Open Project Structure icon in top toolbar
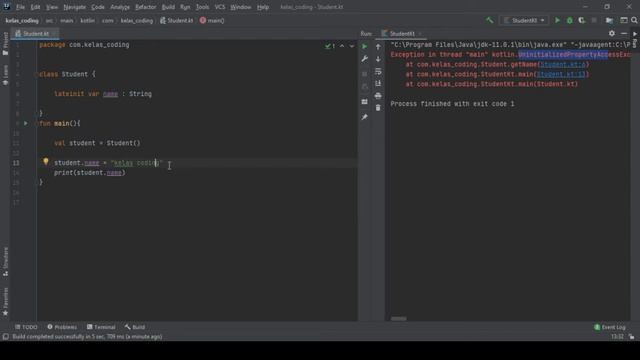Screen dimensions: 640x360 point(609,20)
